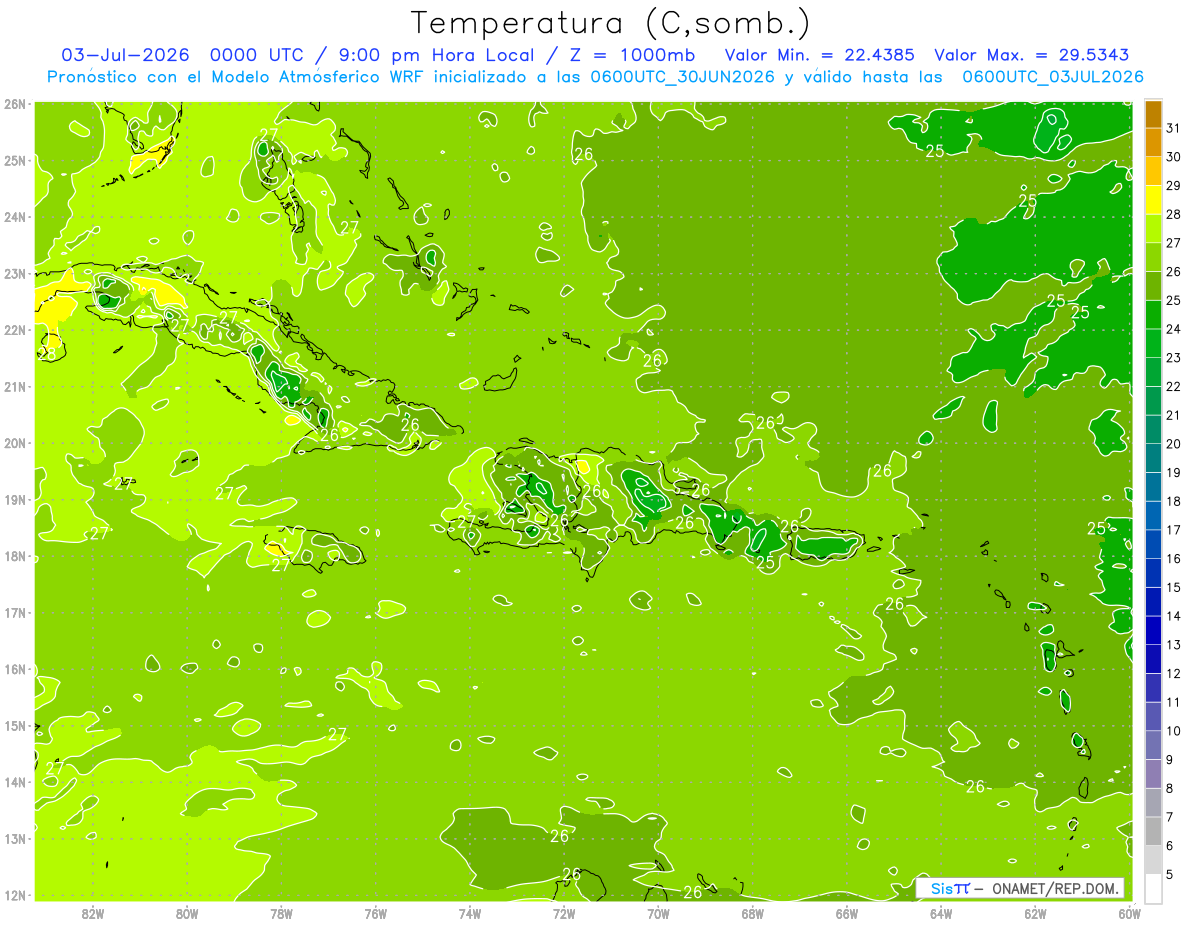Click the 'Valor Min. = 22.4385' readout
Screen dimensions: 1200x927
pos(819,55)
